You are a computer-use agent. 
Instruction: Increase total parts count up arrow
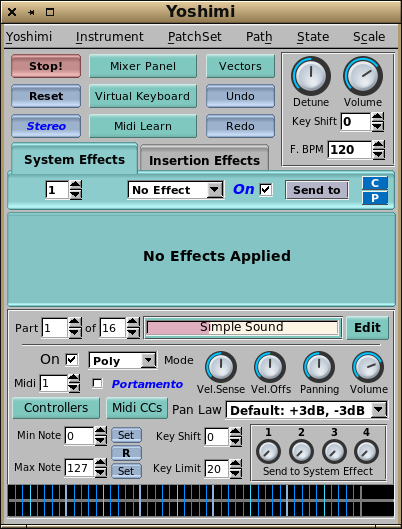coord(133,323)
